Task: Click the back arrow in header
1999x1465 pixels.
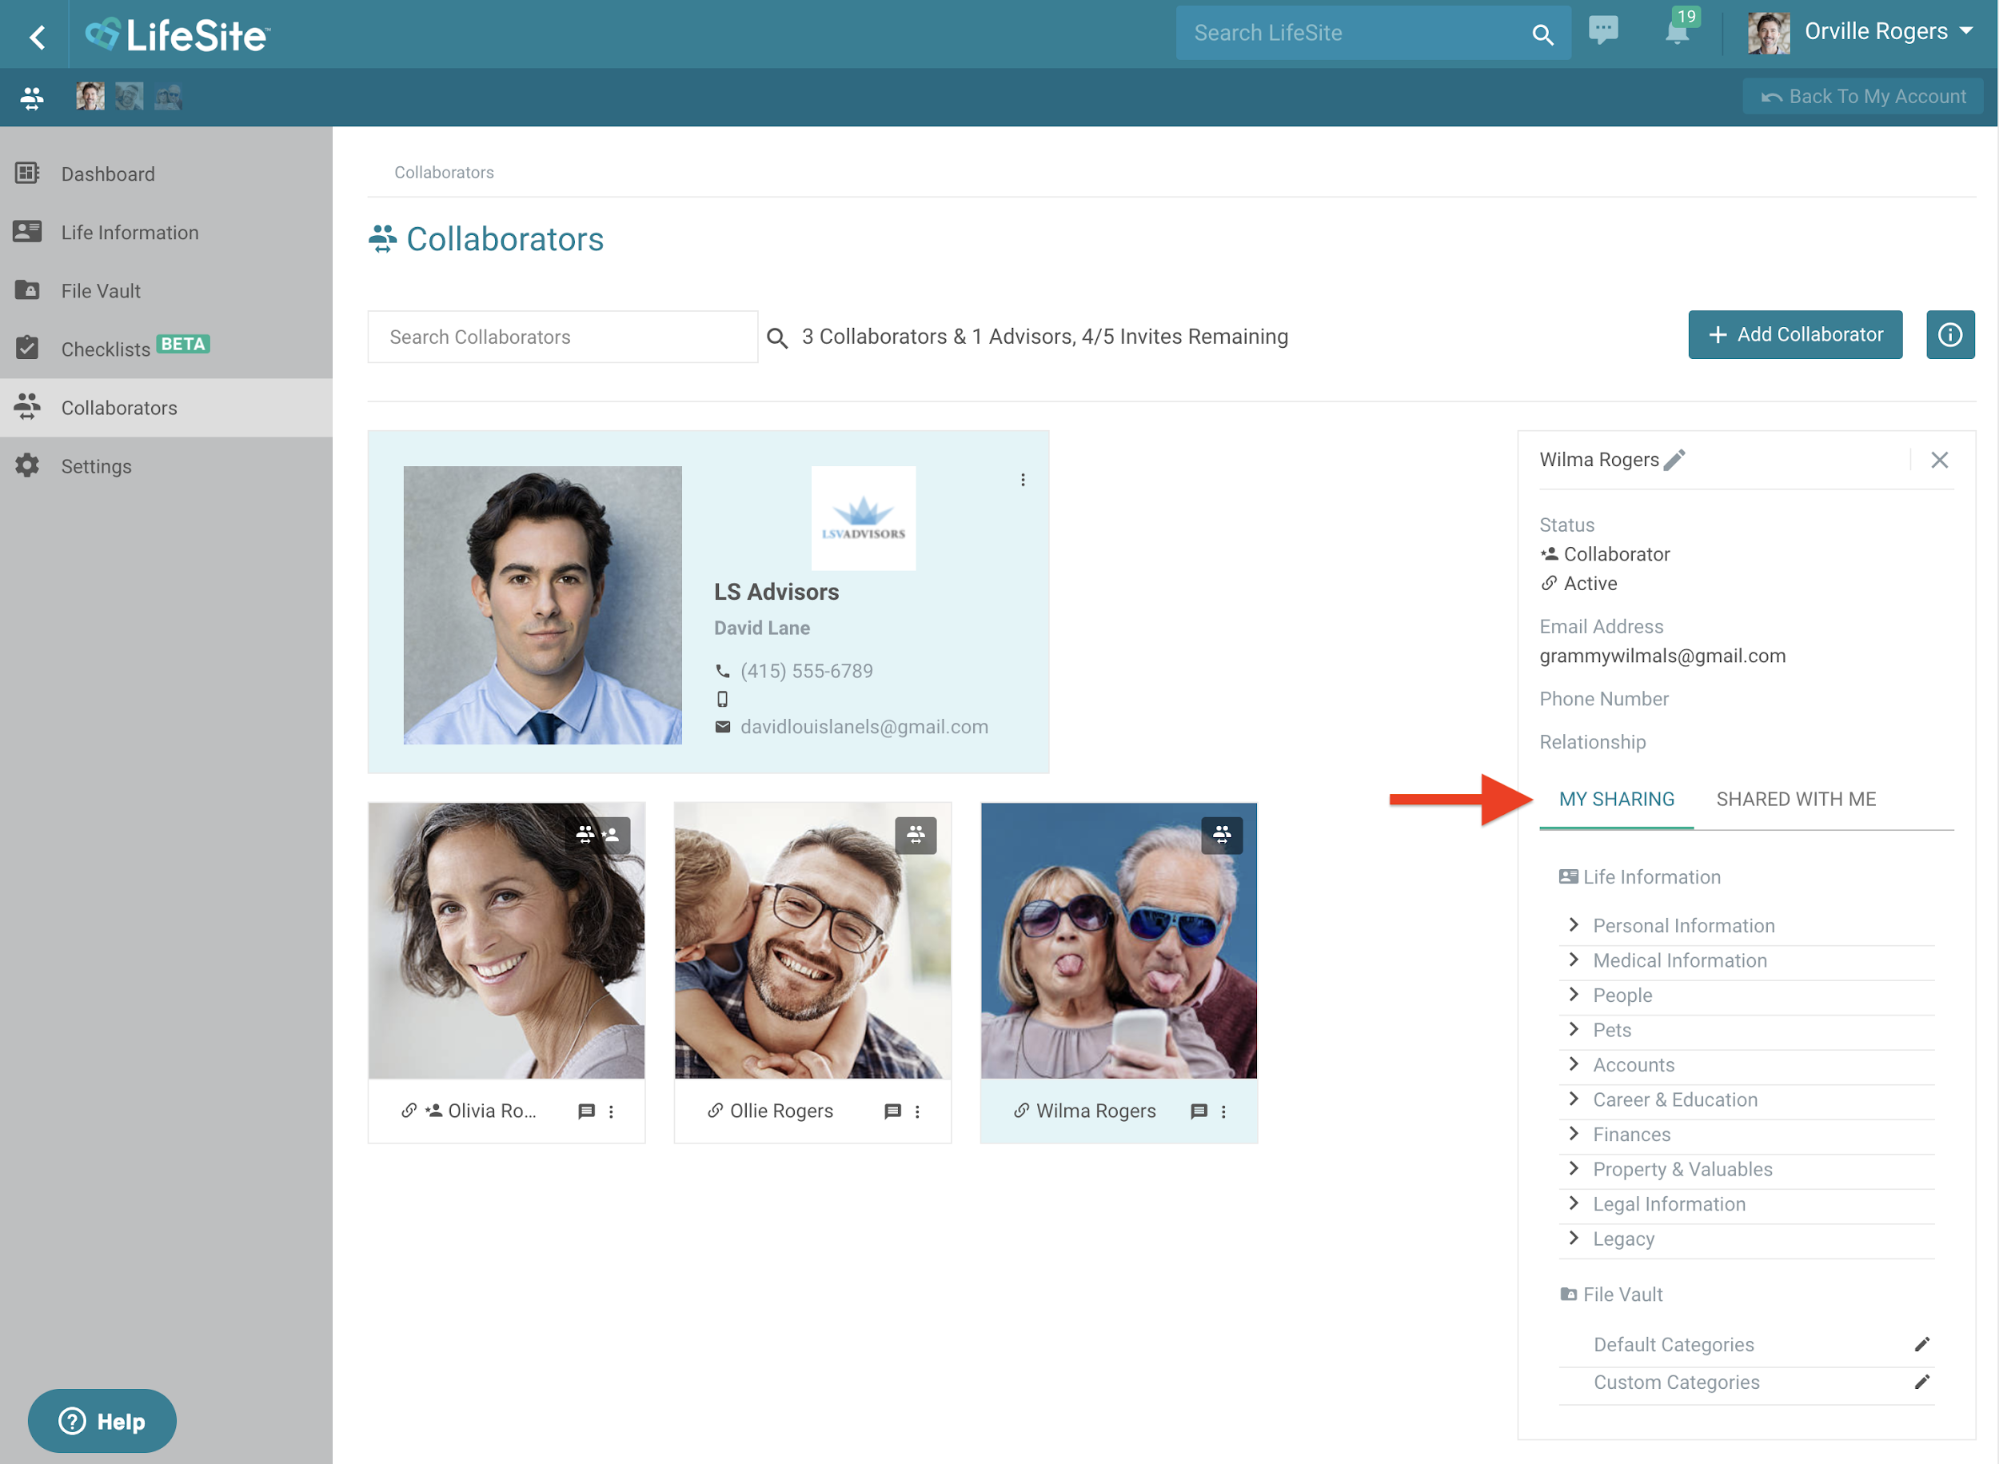Action: (37, 37)
